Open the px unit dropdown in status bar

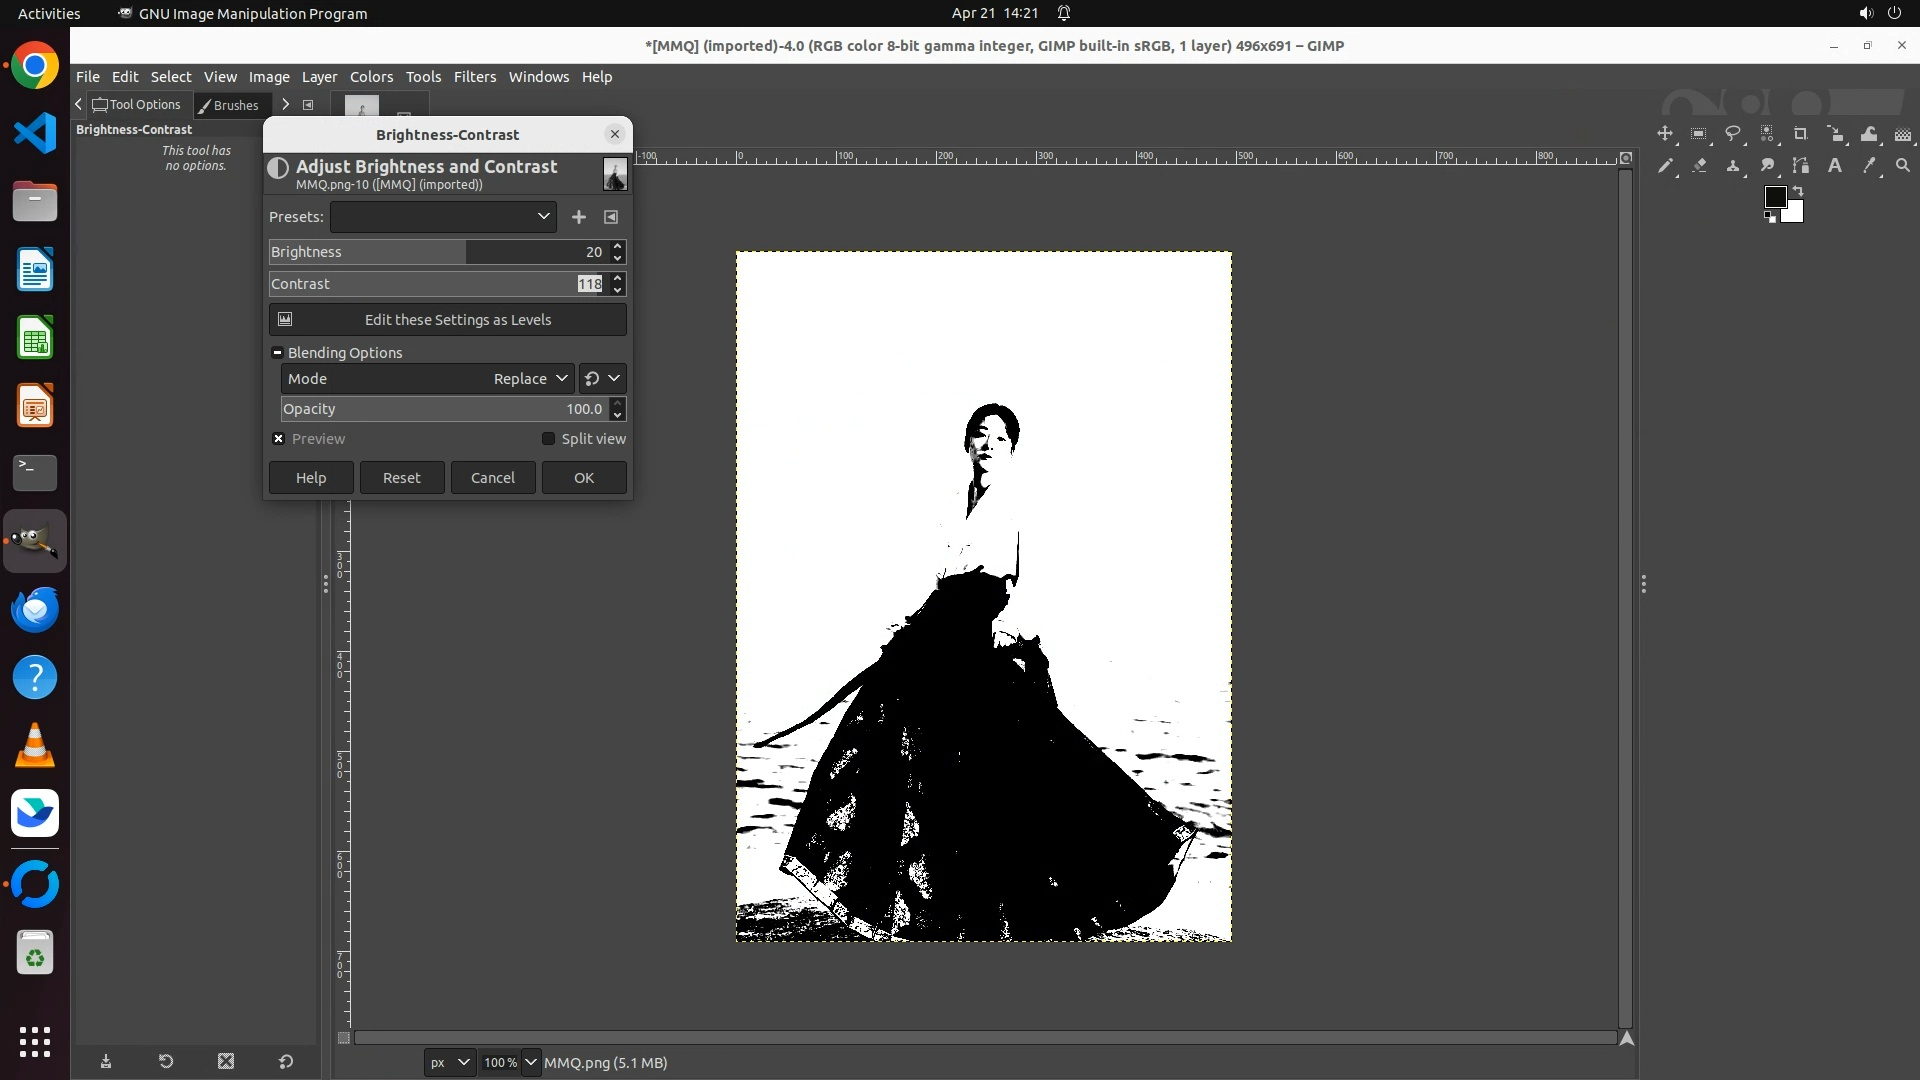(x=449, y=1063)
